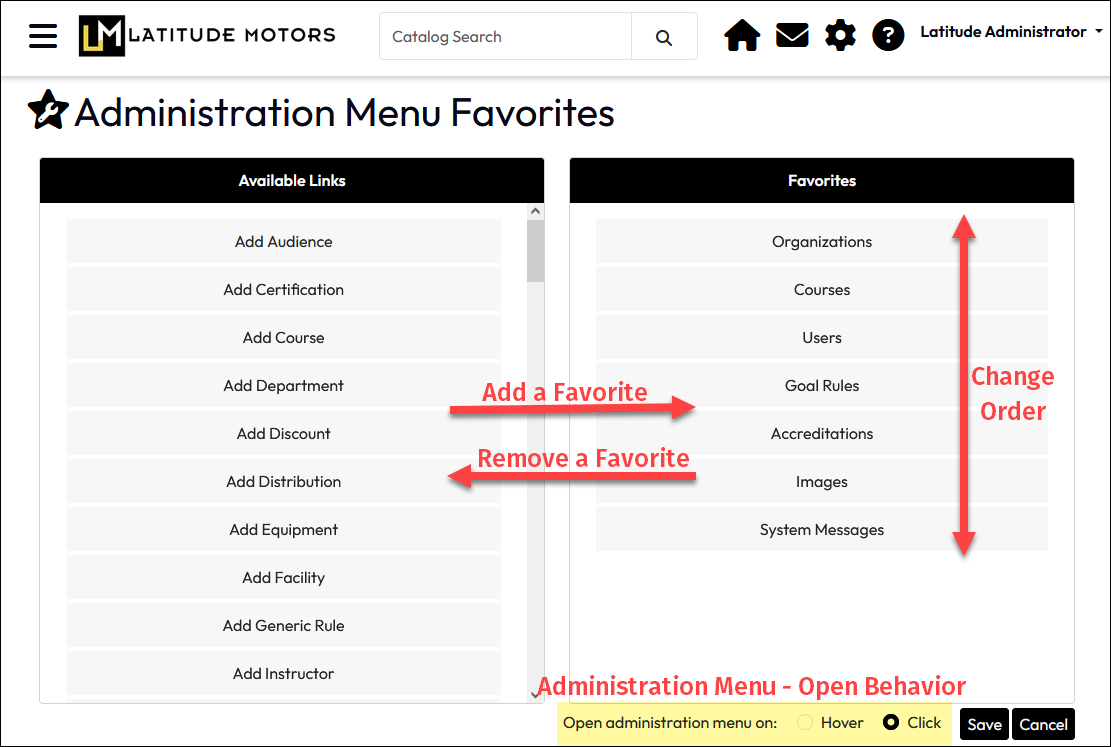Cancel the favorites changes
The height and width of the screenshot is (747, 1111).
pos(1043,724)
